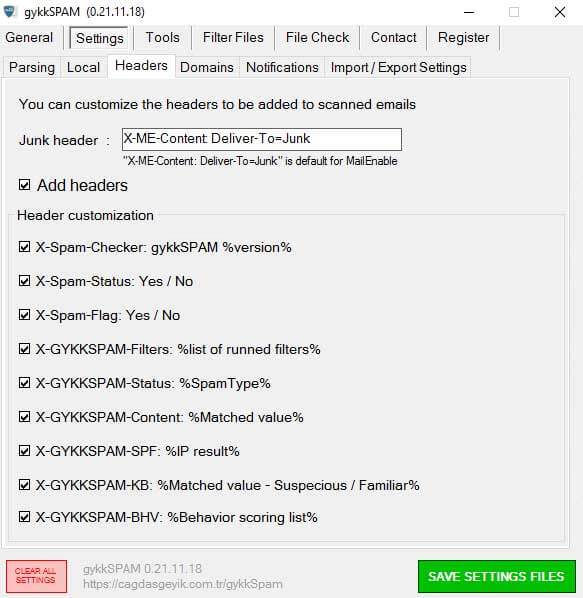This screenshot has width=583, height=598.
Task: Switch to the Settings tab
Action: [x=100, y=38]
